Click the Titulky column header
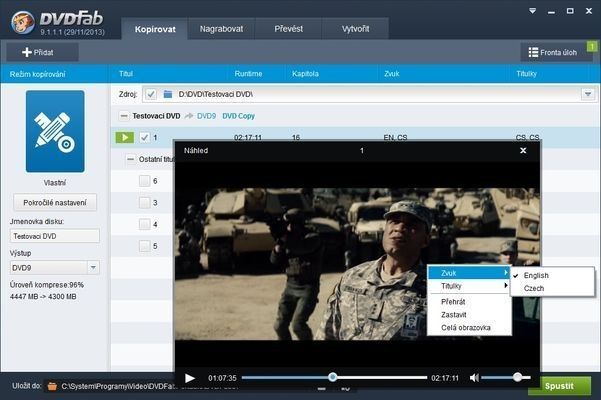Screen dimensions: 601x400 (x=526, y=74)
